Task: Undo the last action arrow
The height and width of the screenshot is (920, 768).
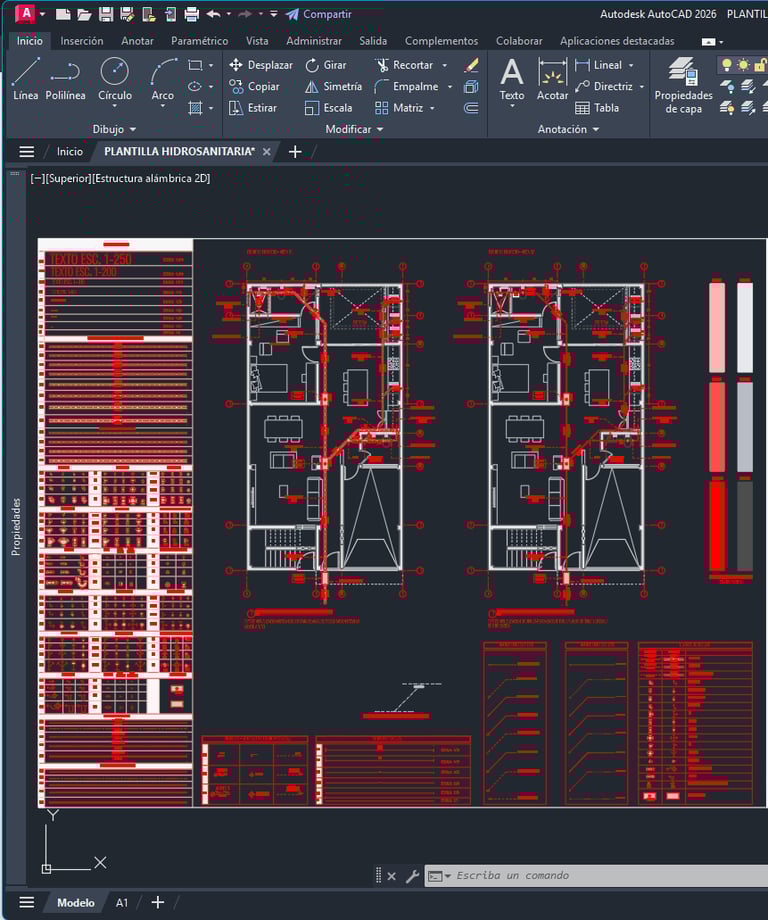Action: coord(214,14)
